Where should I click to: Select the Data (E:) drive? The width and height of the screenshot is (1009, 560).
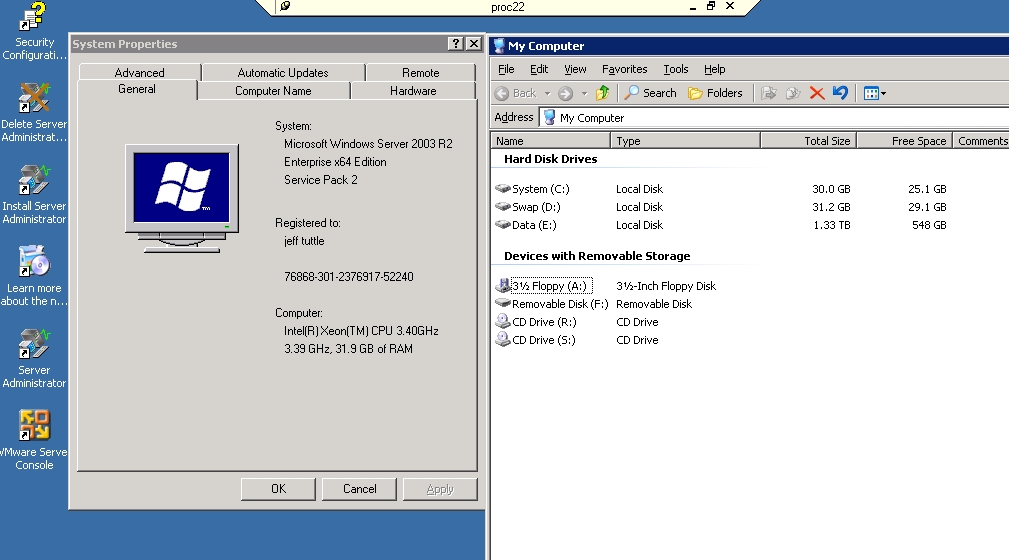click(526, 225)
